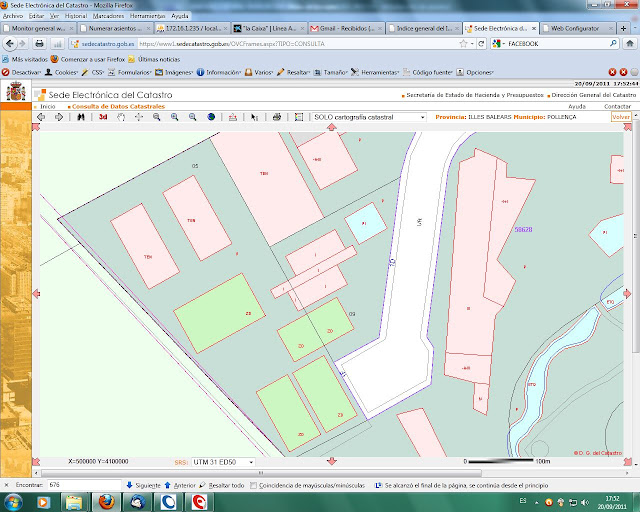
Task: Click the 'Siguiente' find button
Action: [x=144, y=484]
